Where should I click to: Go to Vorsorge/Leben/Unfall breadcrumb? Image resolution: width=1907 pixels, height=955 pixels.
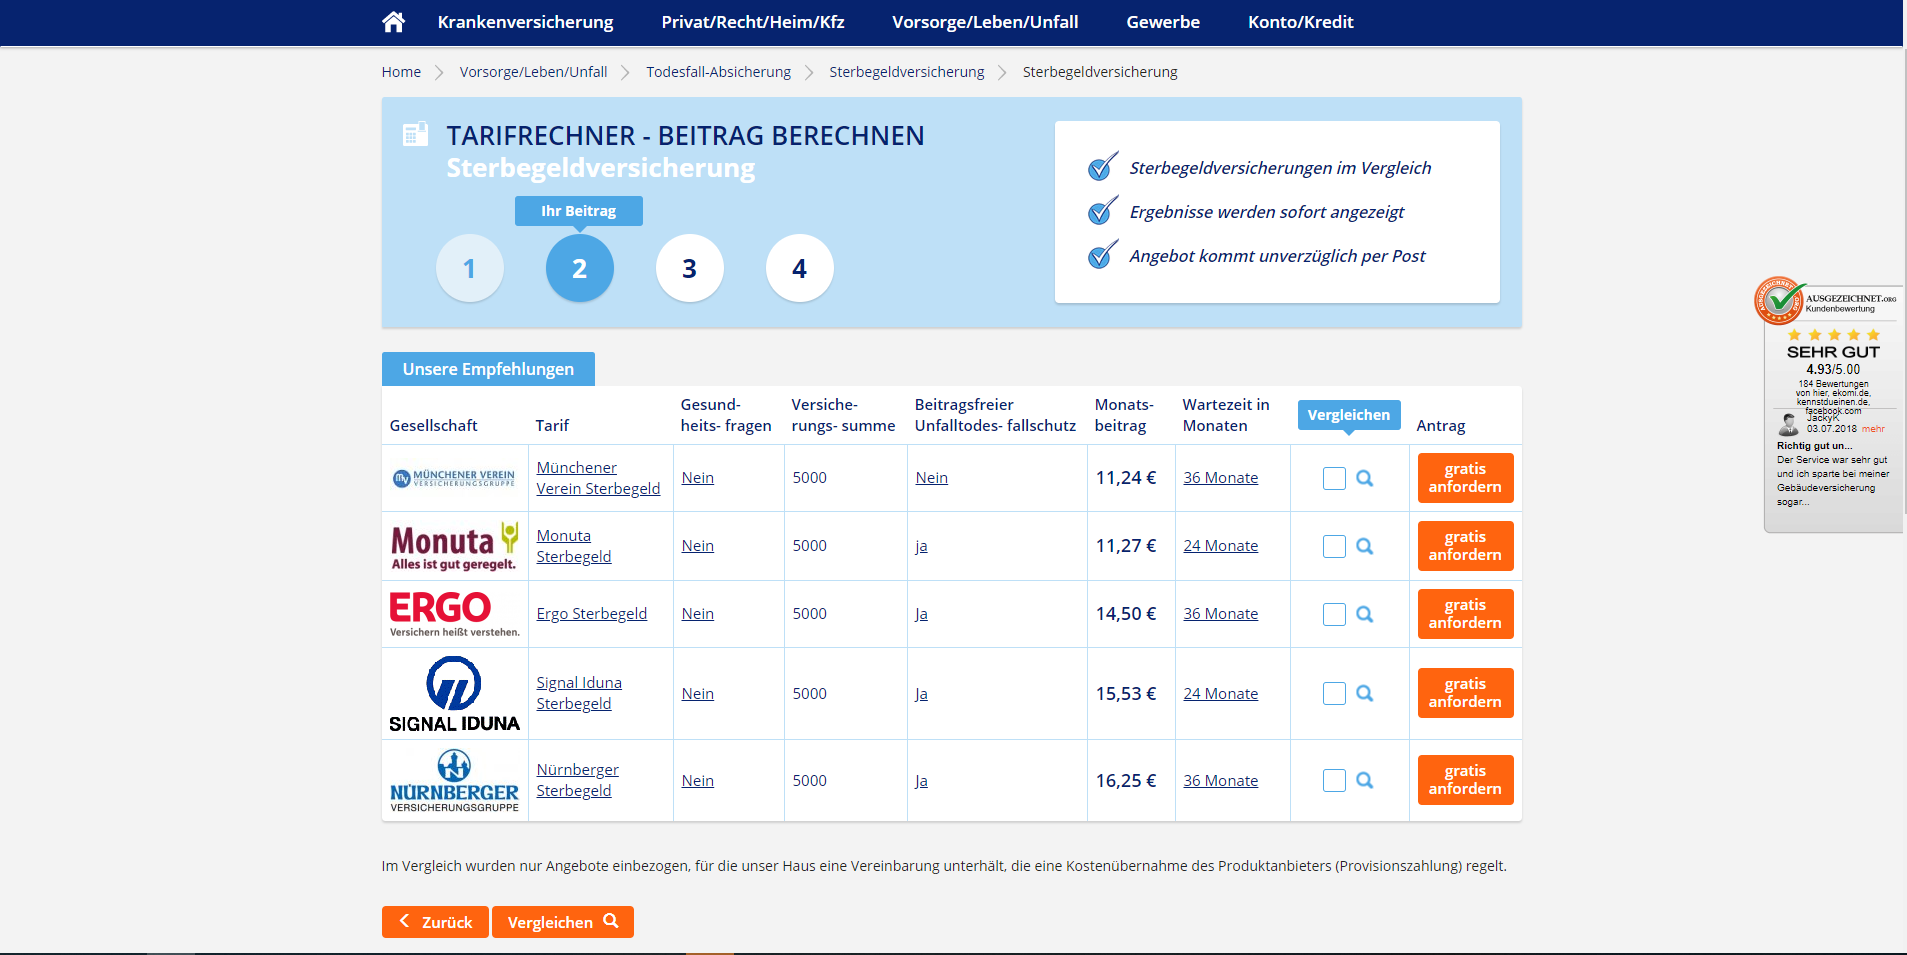tap(533, 72)
